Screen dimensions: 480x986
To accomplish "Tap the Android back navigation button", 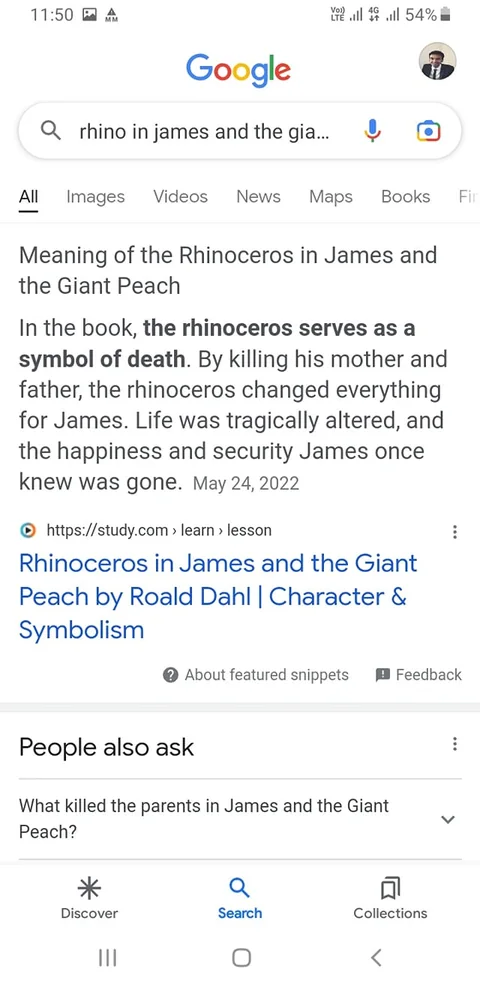I will 376,957.
